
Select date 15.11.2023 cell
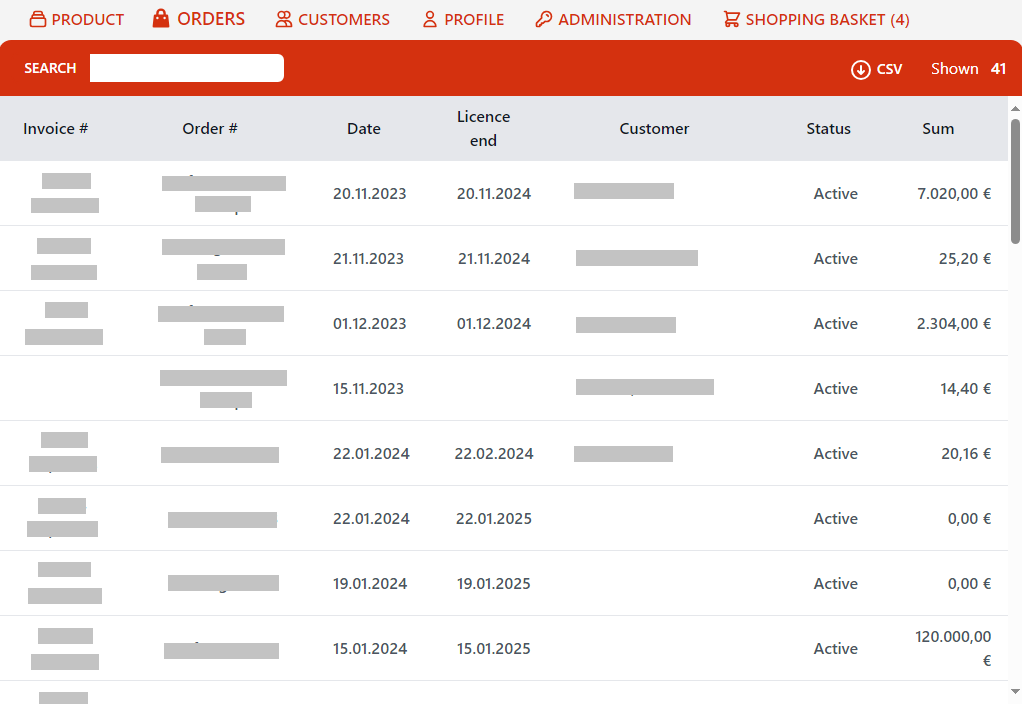click(x=368, y=389)
